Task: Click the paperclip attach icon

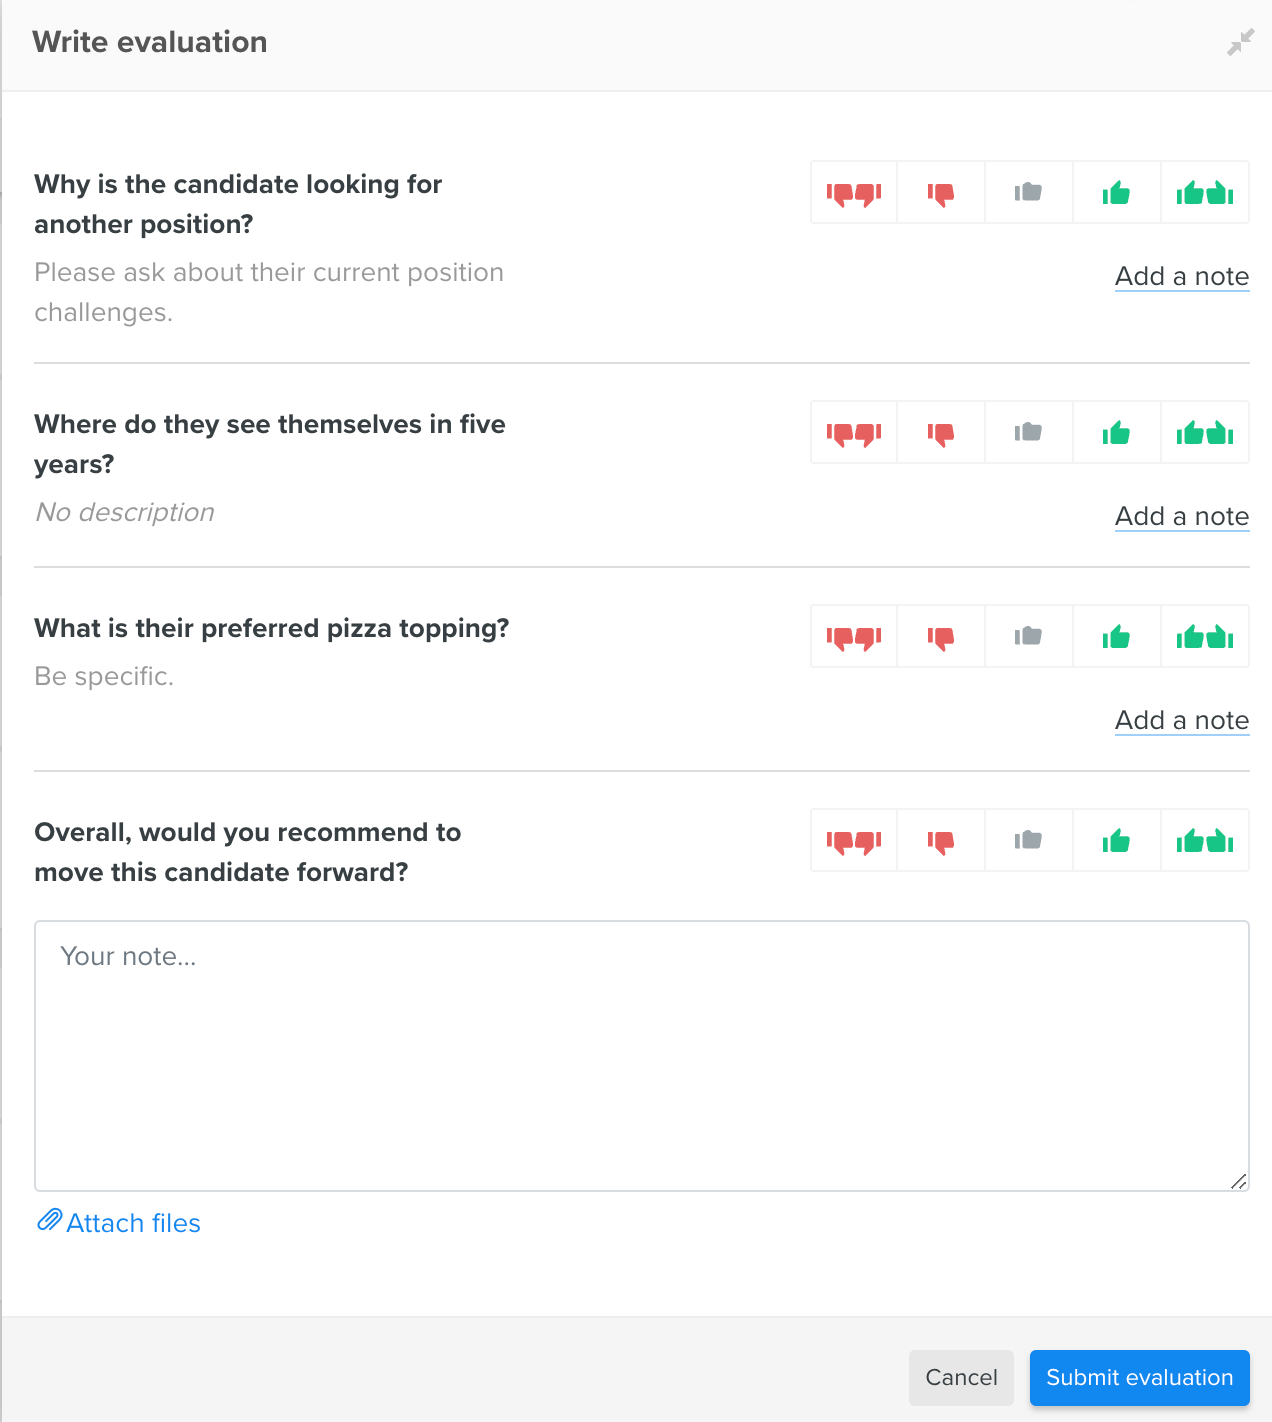Action: 49,1221
